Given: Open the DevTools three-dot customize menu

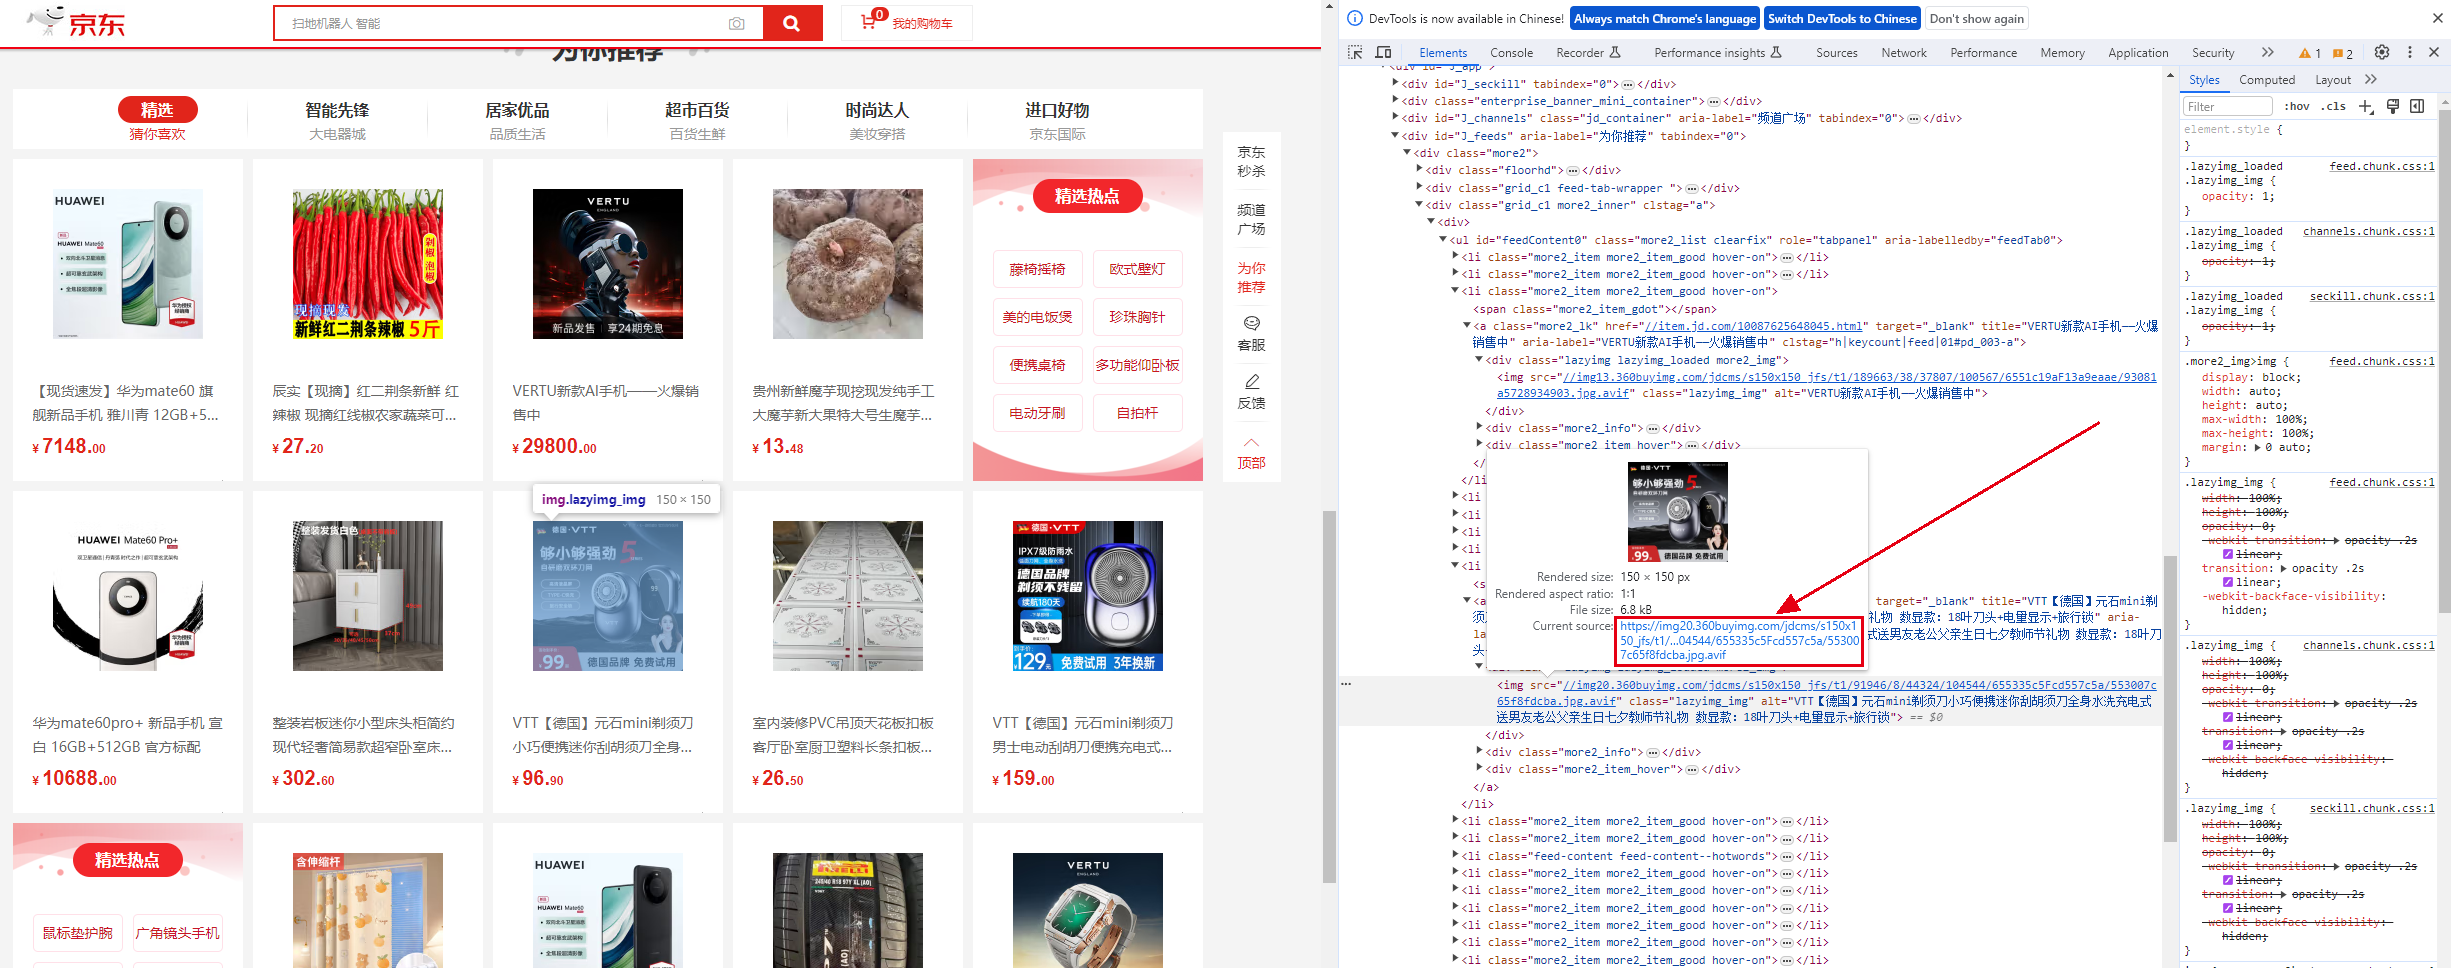Looking at the screenshot, I should [2409, 52].
